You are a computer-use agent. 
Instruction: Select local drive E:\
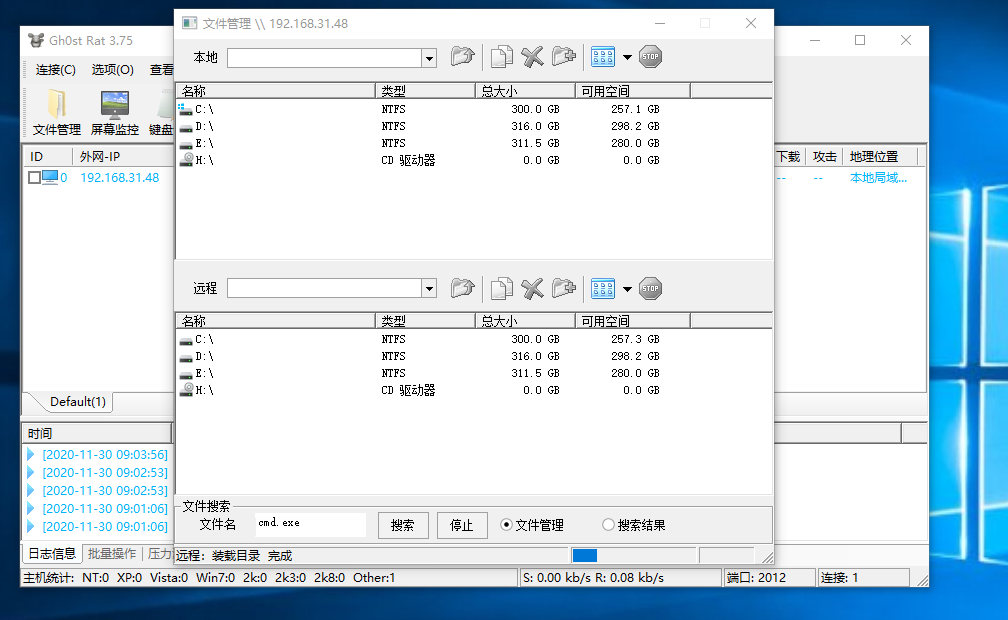tap(204, 143)
